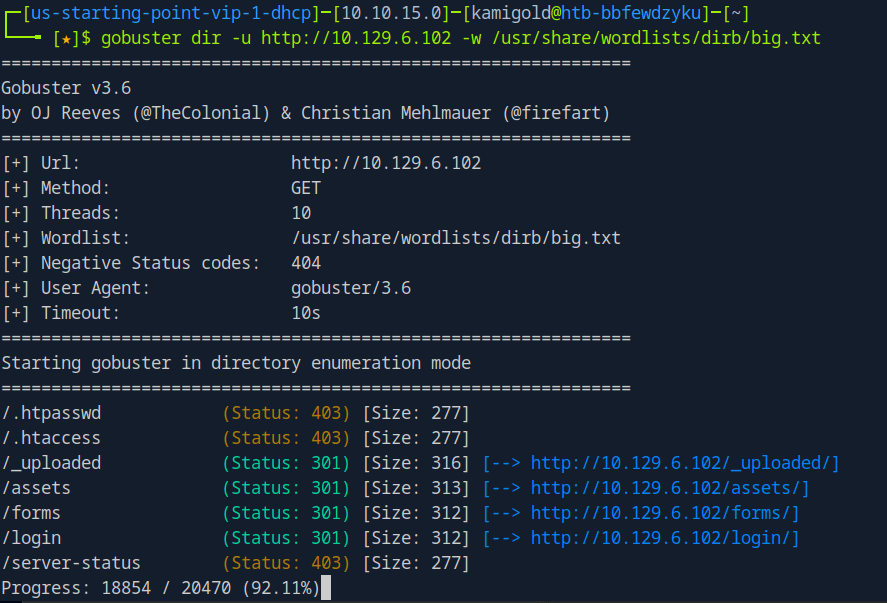Click the /_uploaded path in results
The image size is (887, 603).
pos(52,463)
